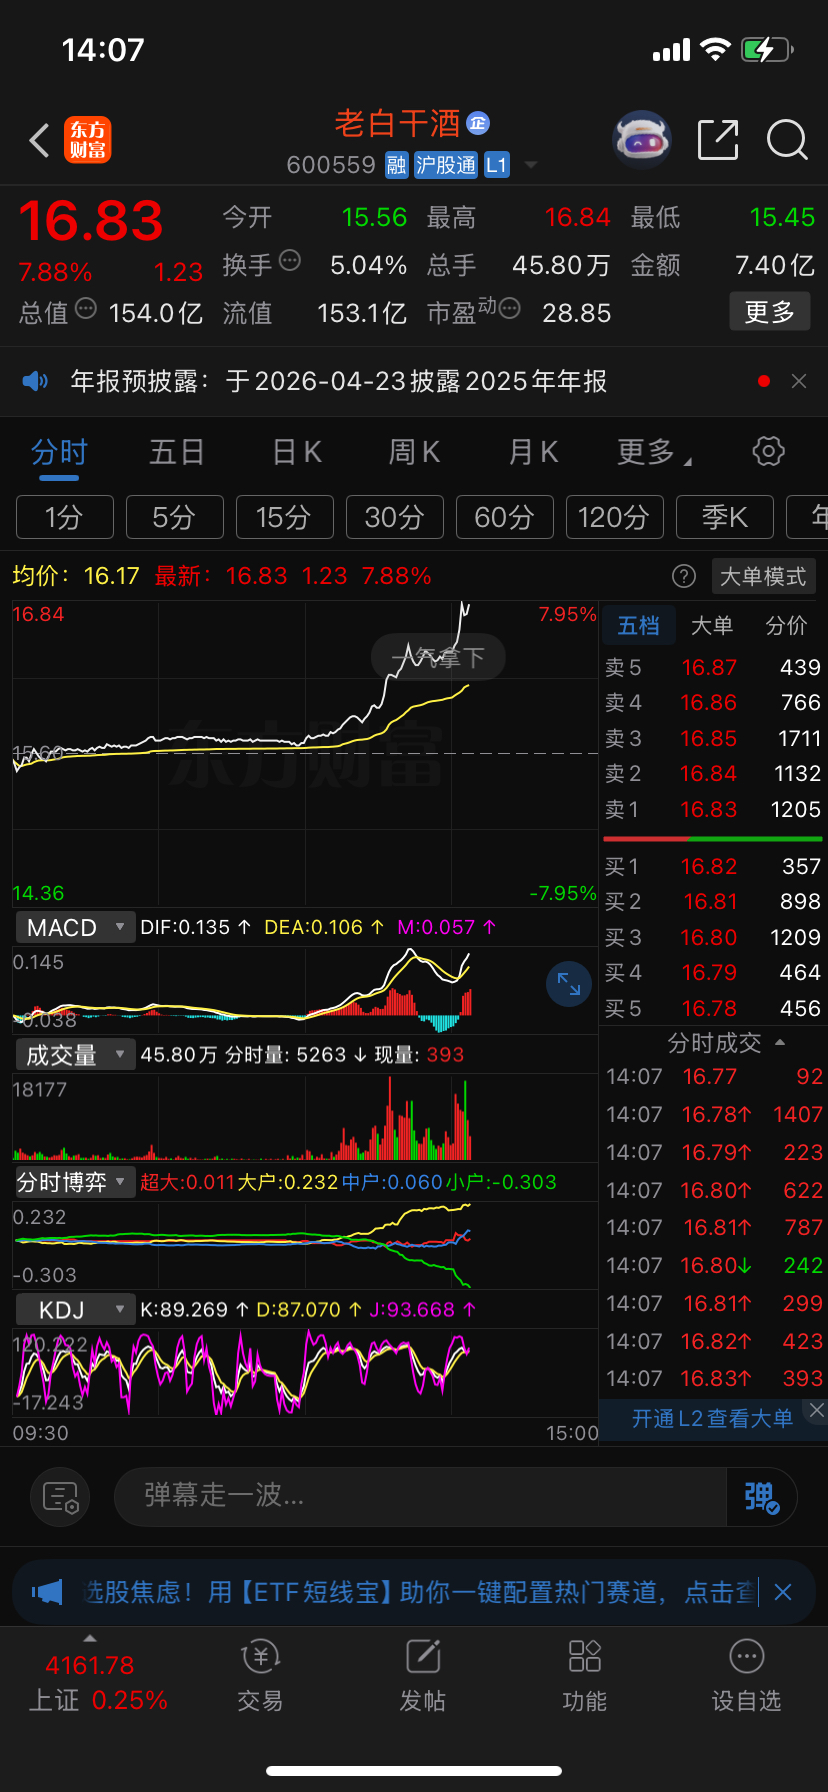Tap the 买1 16.82 order row
This screenshot has width=828, height=1792.
[x=712, y=866]
